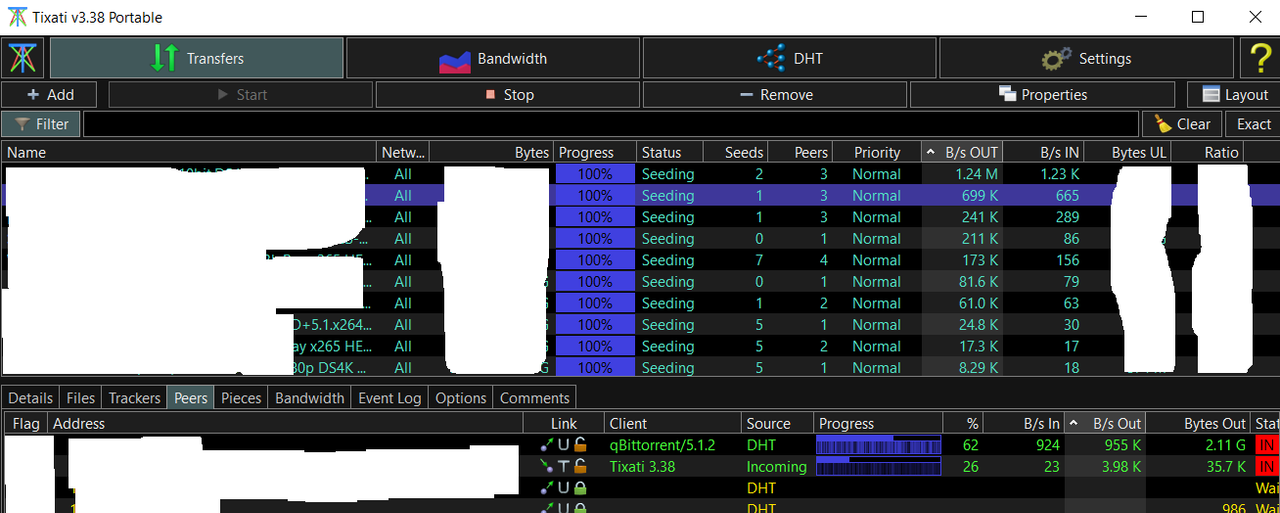The image size is (1280, 513).
Task: Switch to the Pieces tab
Action: (x=241, y=397)
